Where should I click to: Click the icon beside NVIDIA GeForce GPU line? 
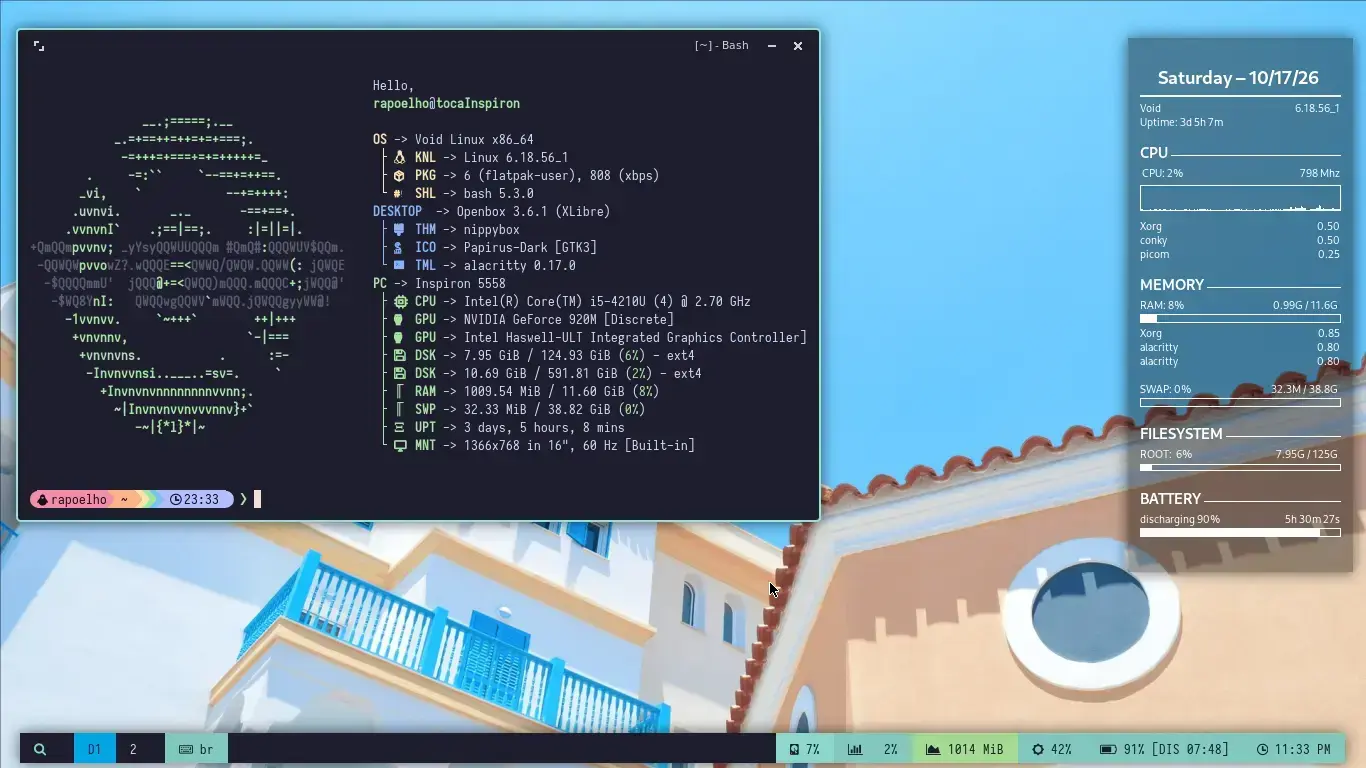coord(400,319)
